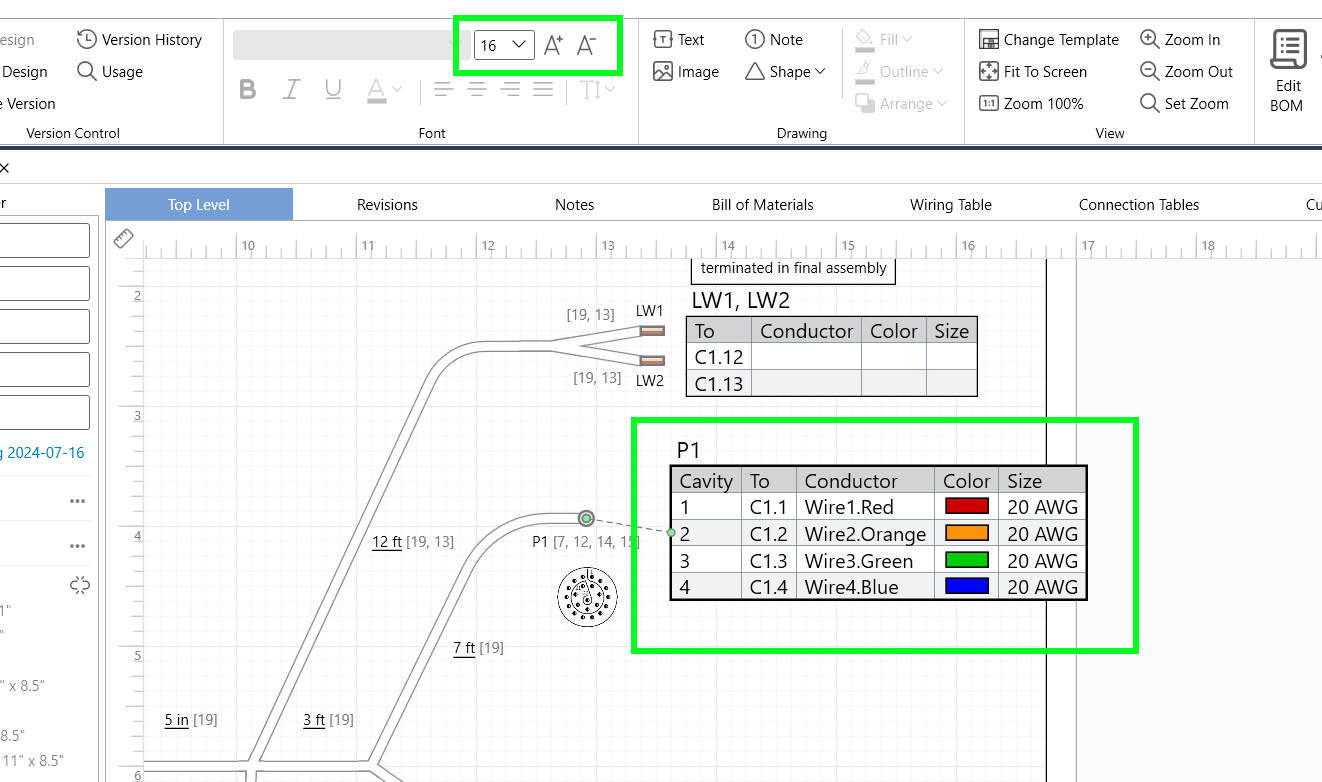This screenshot has width=1322, height=782.
Task: Click the font name input field
Action: pos(352,45)
